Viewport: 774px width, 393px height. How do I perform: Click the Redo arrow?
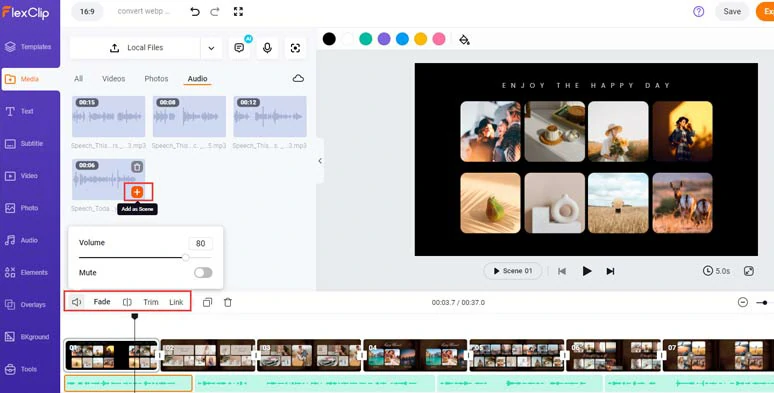(215, 11)
